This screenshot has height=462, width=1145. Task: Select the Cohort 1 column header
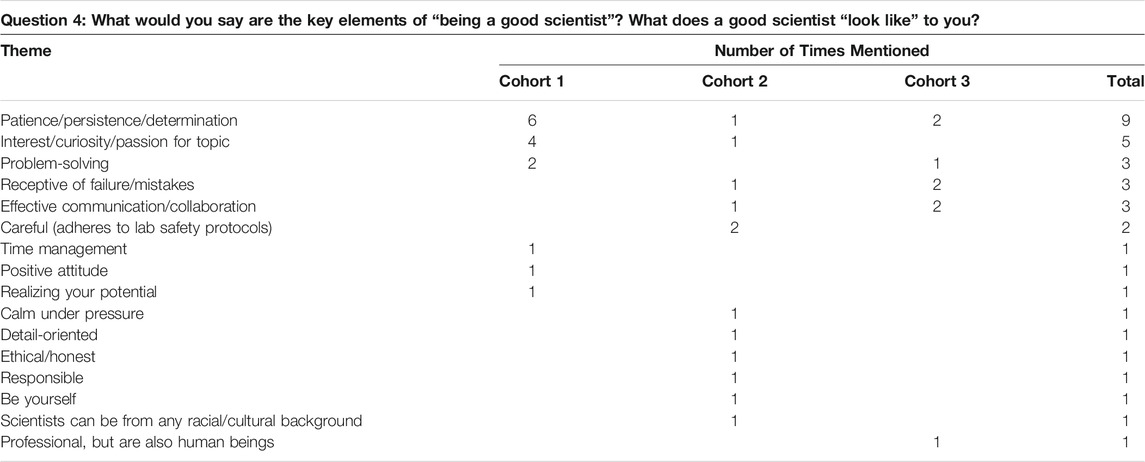[532, 81]
